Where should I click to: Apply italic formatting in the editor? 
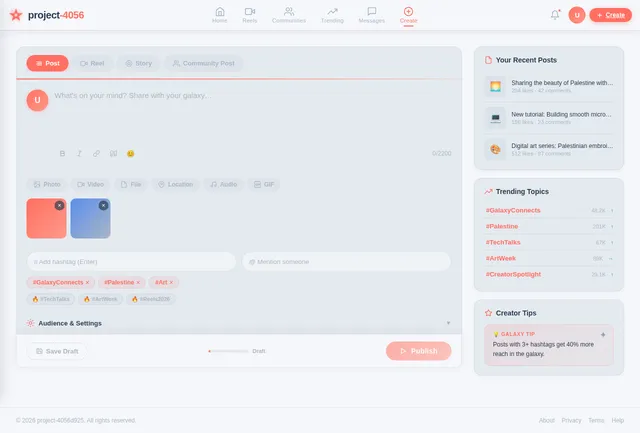click(x=79, y=154)
